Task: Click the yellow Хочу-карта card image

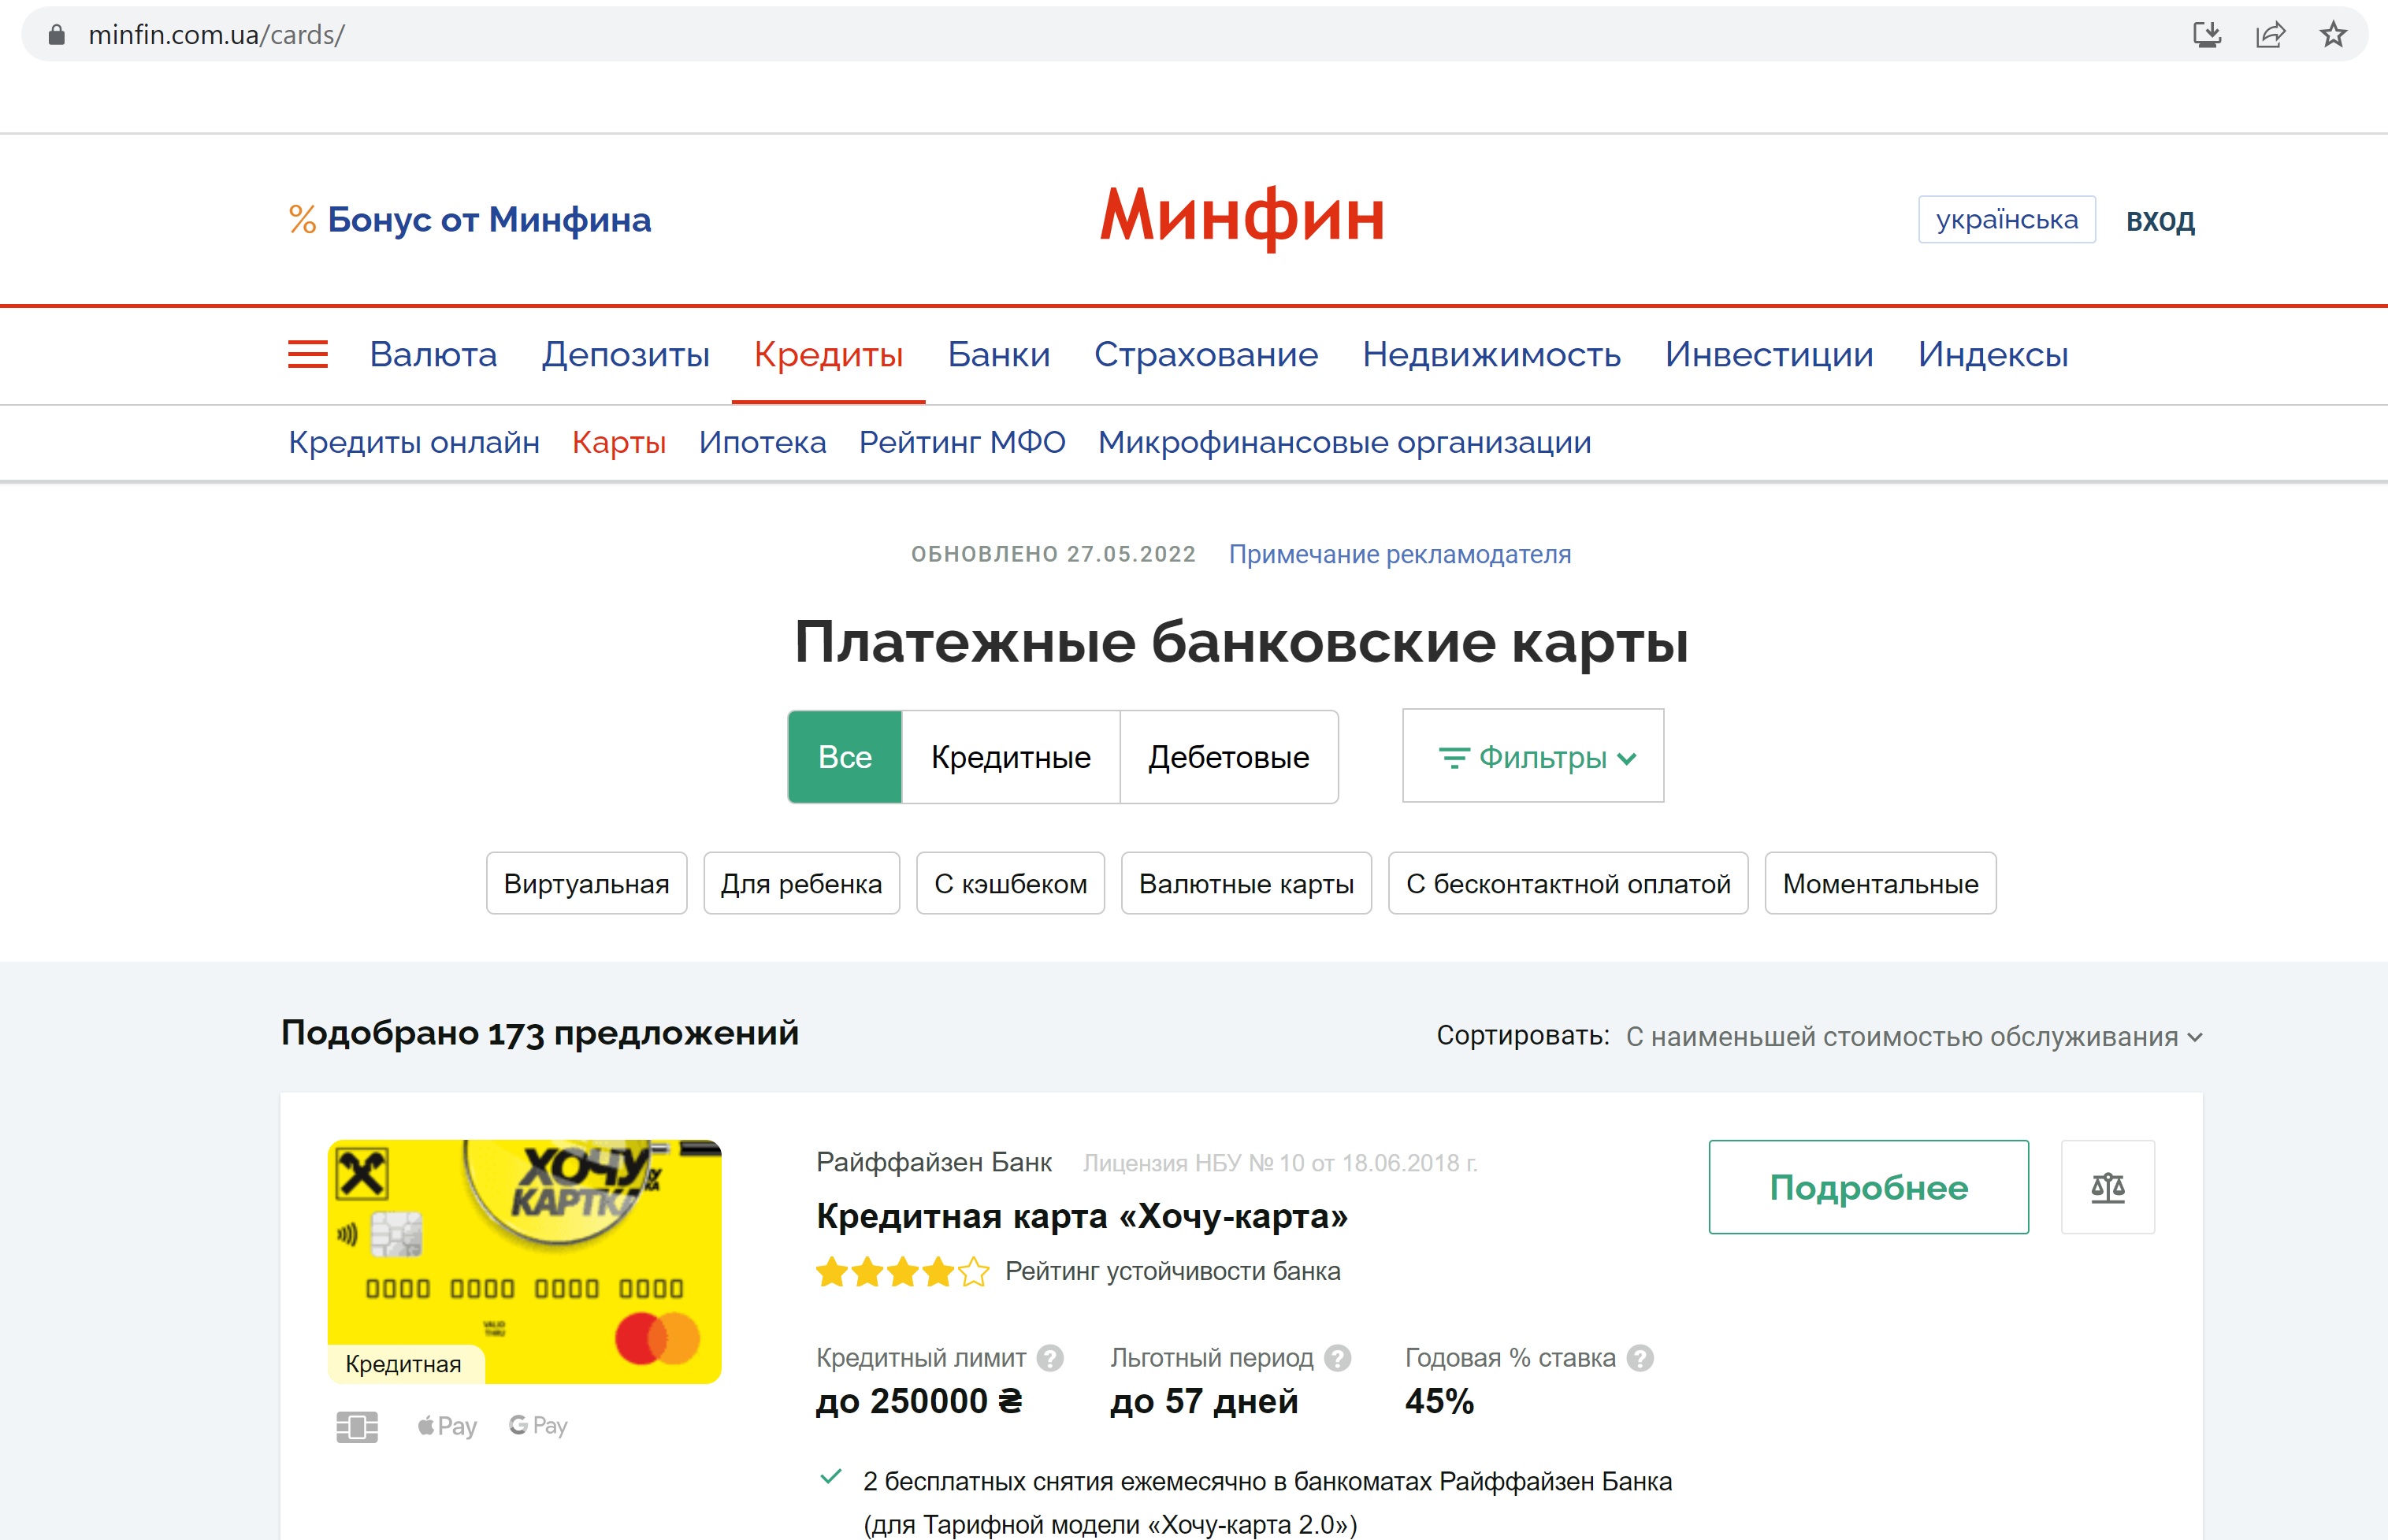Action: pos(524,1262)
